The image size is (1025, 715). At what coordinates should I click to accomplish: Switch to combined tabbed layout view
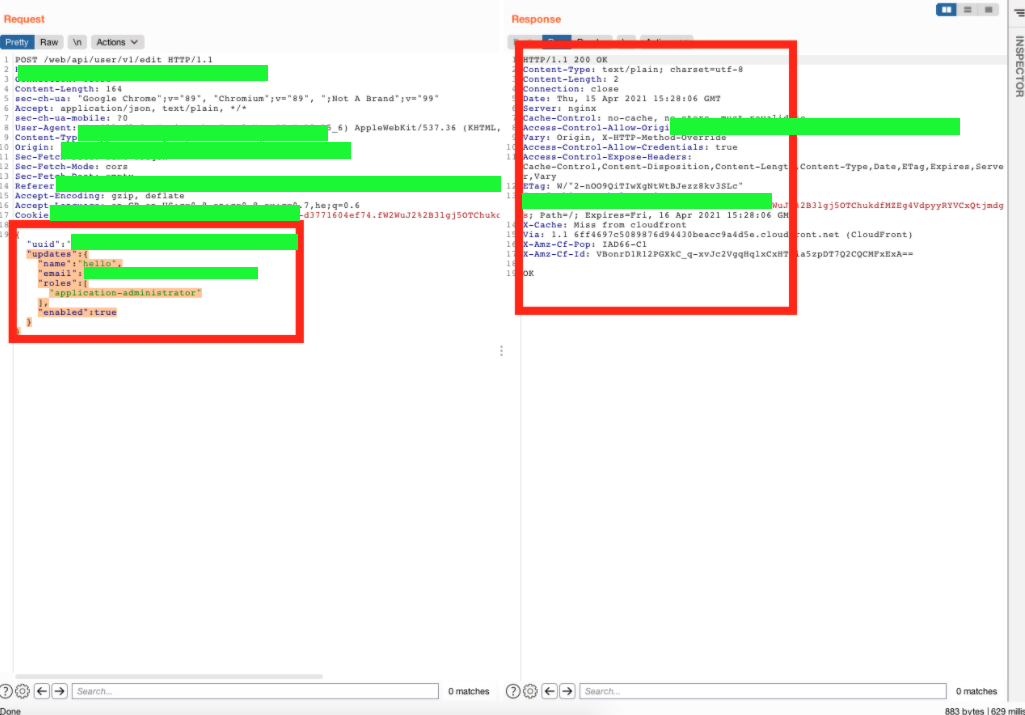point(988,10)
